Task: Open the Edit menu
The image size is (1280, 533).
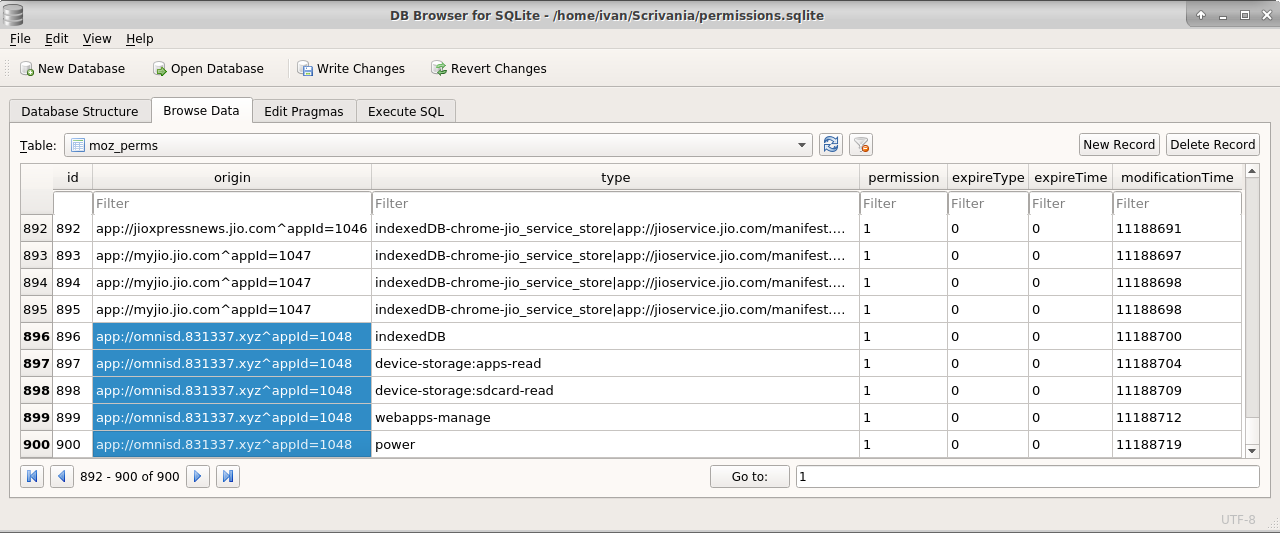Action: coord(56,39)
